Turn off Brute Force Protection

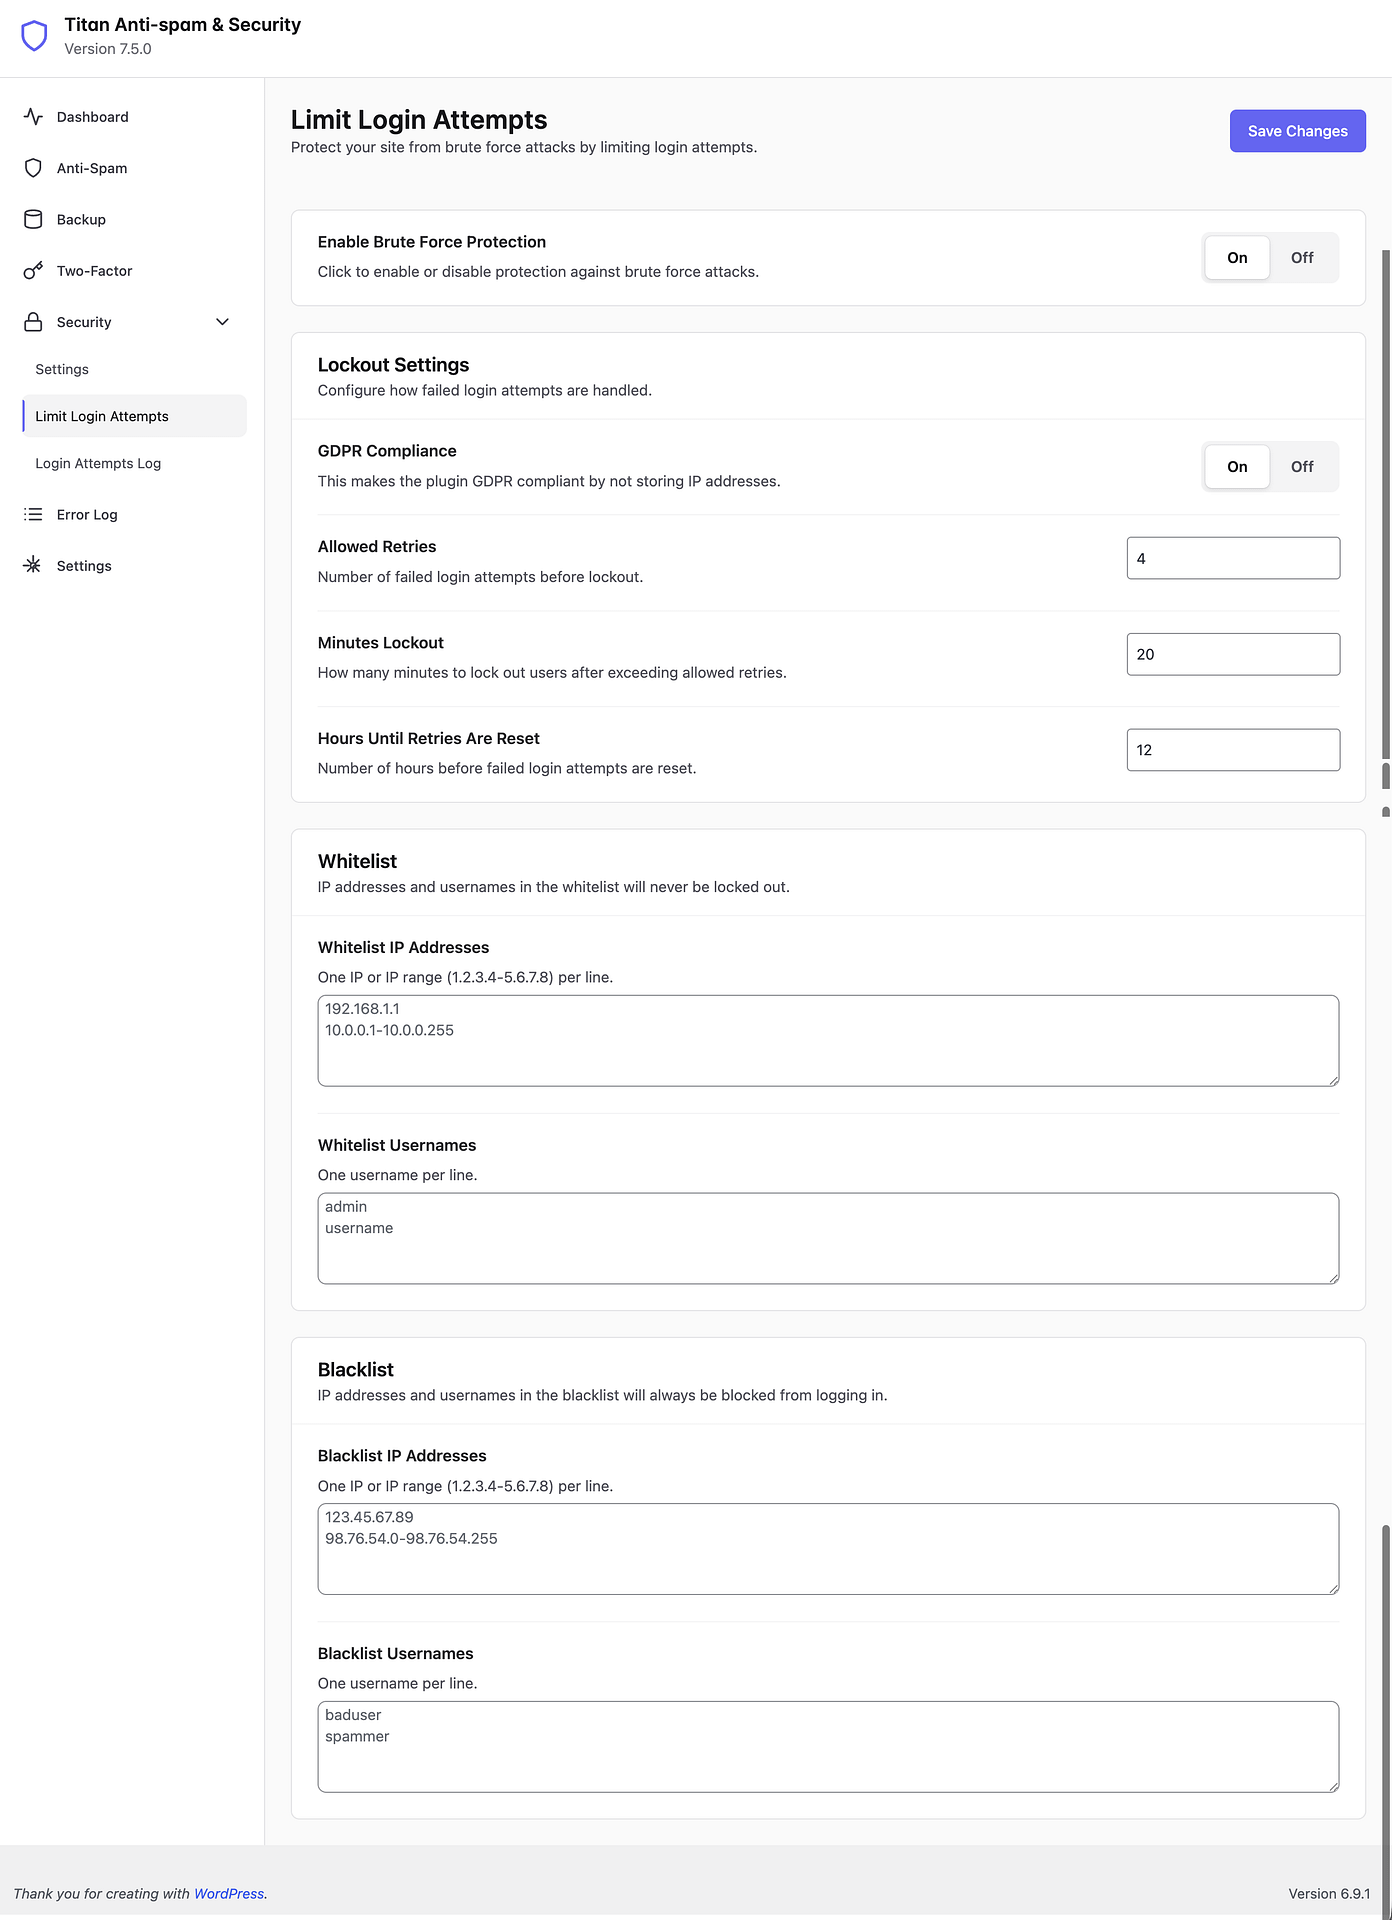[1301, 258]
